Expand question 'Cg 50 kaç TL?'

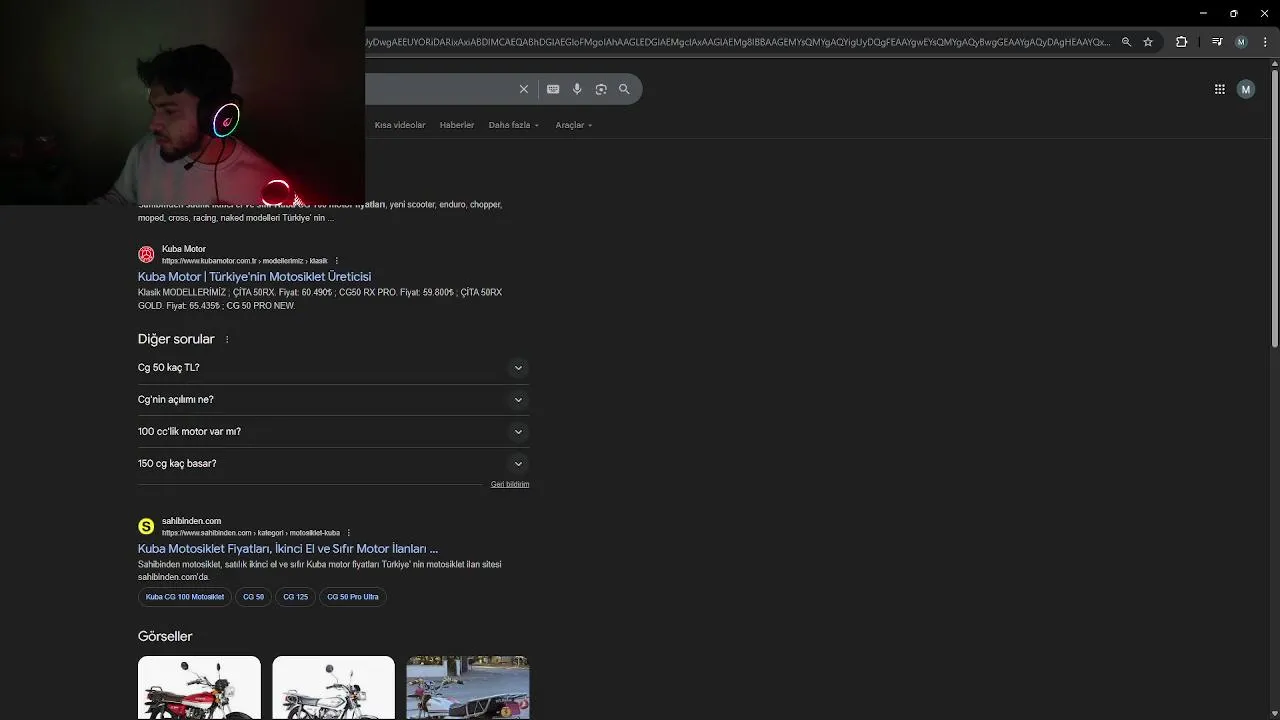tap(333, 368)
